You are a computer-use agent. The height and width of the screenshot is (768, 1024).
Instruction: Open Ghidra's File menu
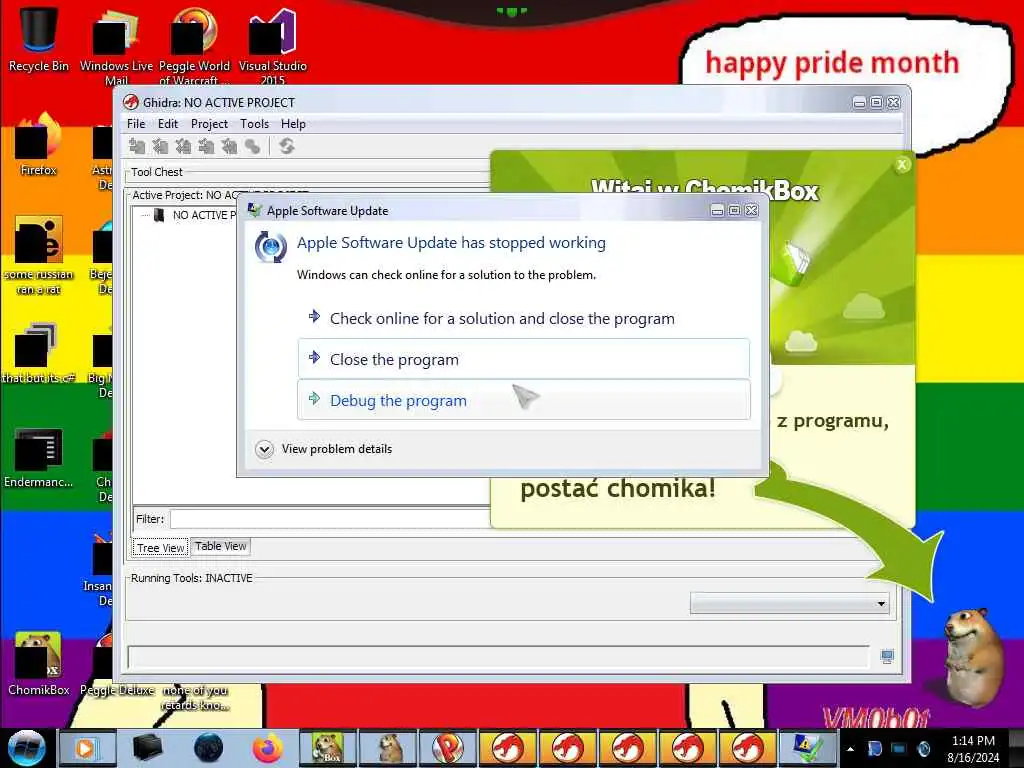[x=136, y=124]
